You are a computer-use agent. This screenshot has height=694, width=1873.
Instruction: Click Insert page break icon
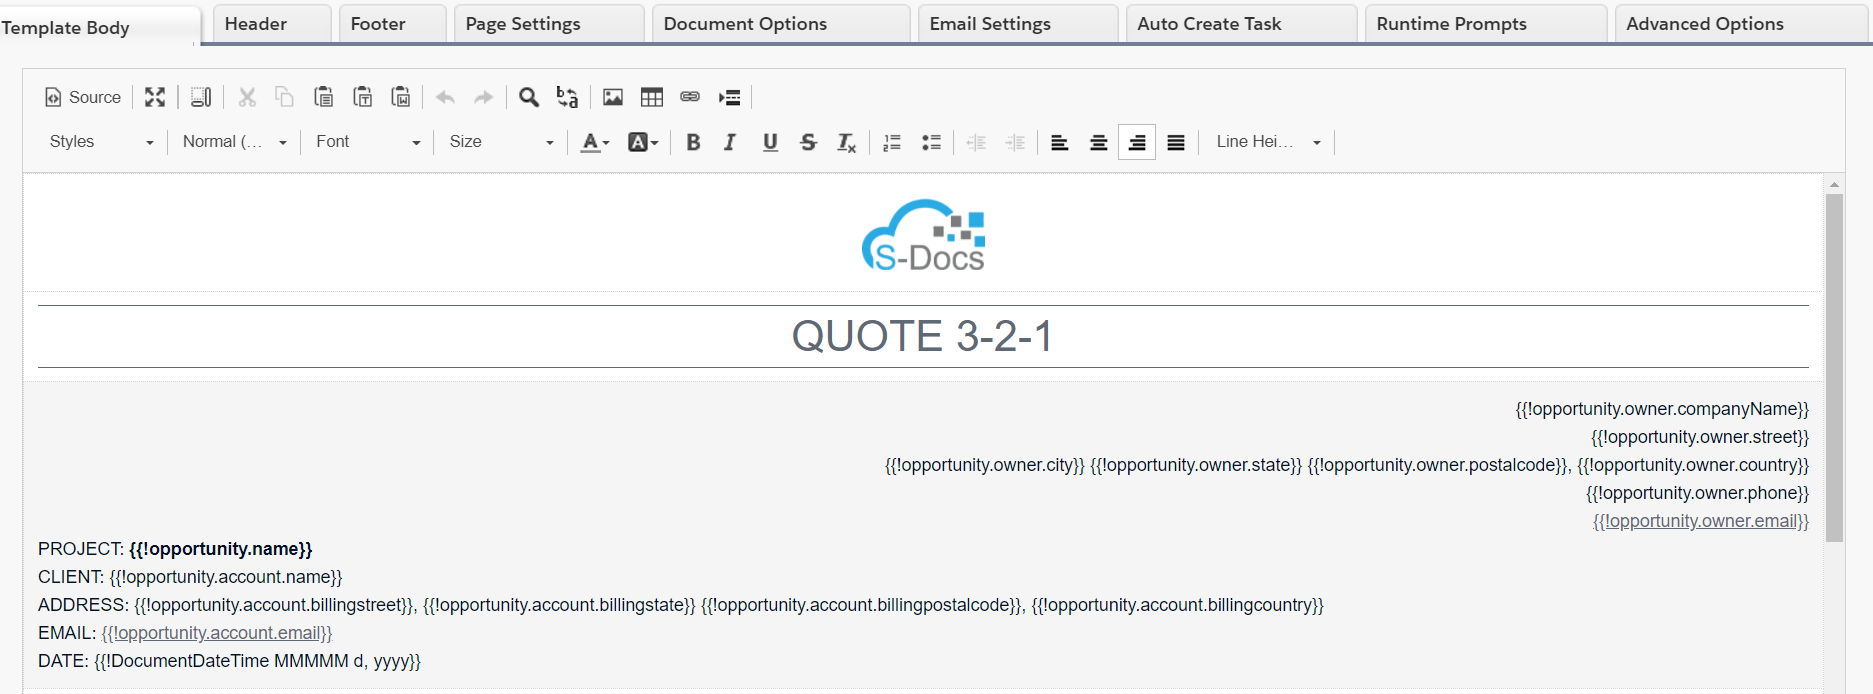point(729,97)
